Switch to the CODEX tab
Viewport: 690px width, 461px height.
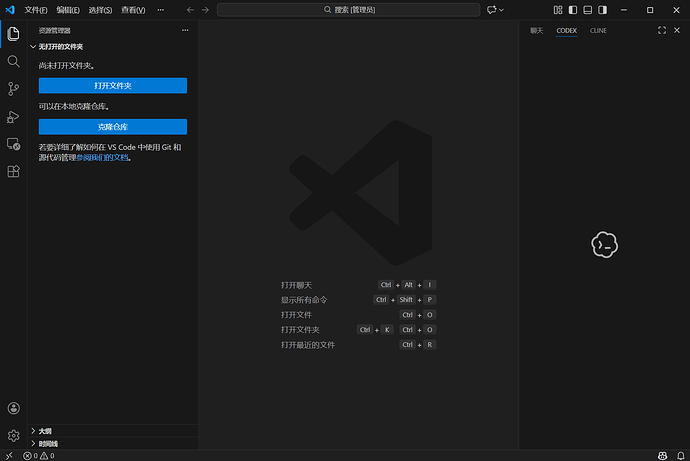(x=566, y=30)
